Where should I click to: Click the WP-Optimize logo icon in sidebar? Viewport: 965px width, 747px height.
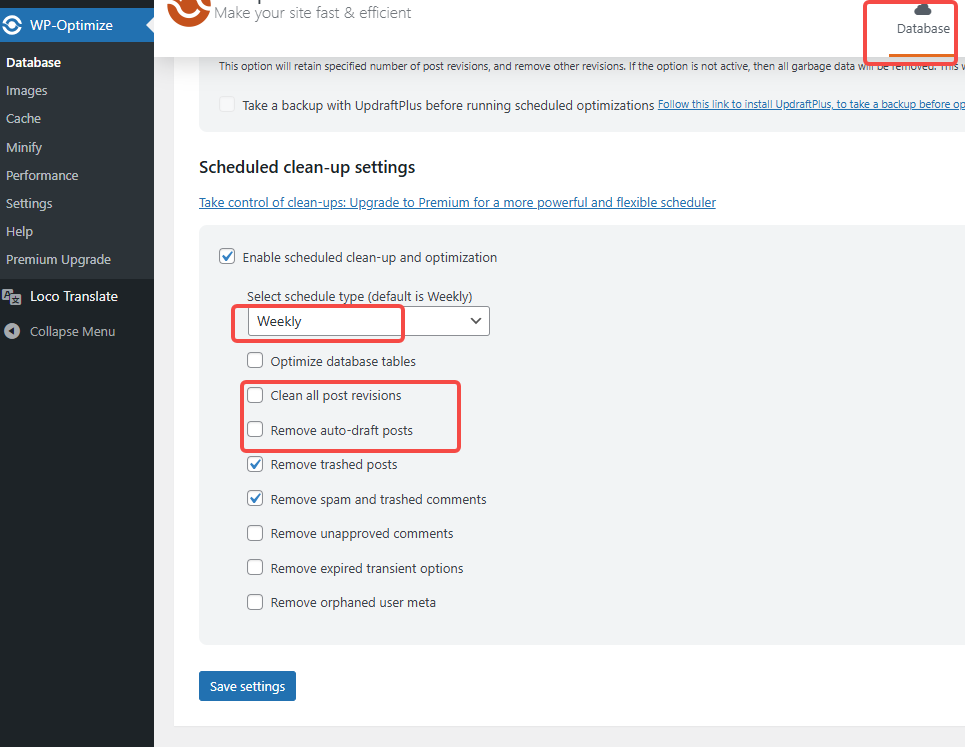tap(13, 25)
